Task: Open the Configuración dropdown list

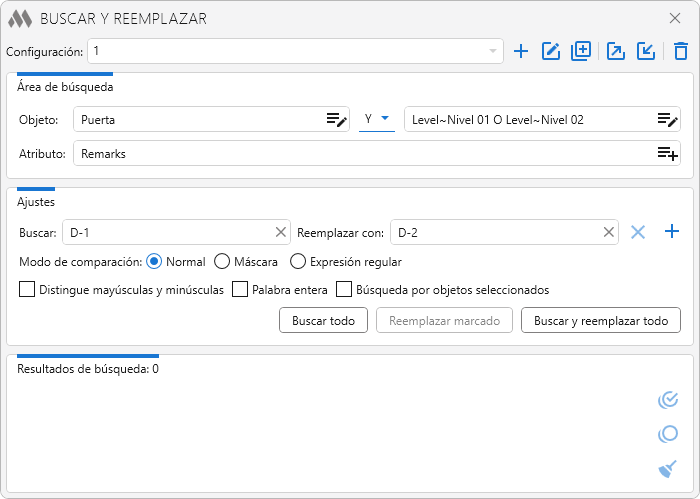Action: [492, 51]
